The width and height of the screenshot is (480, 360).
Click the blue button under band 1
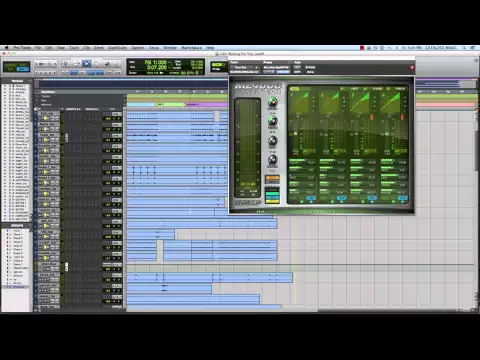(311, 198)
